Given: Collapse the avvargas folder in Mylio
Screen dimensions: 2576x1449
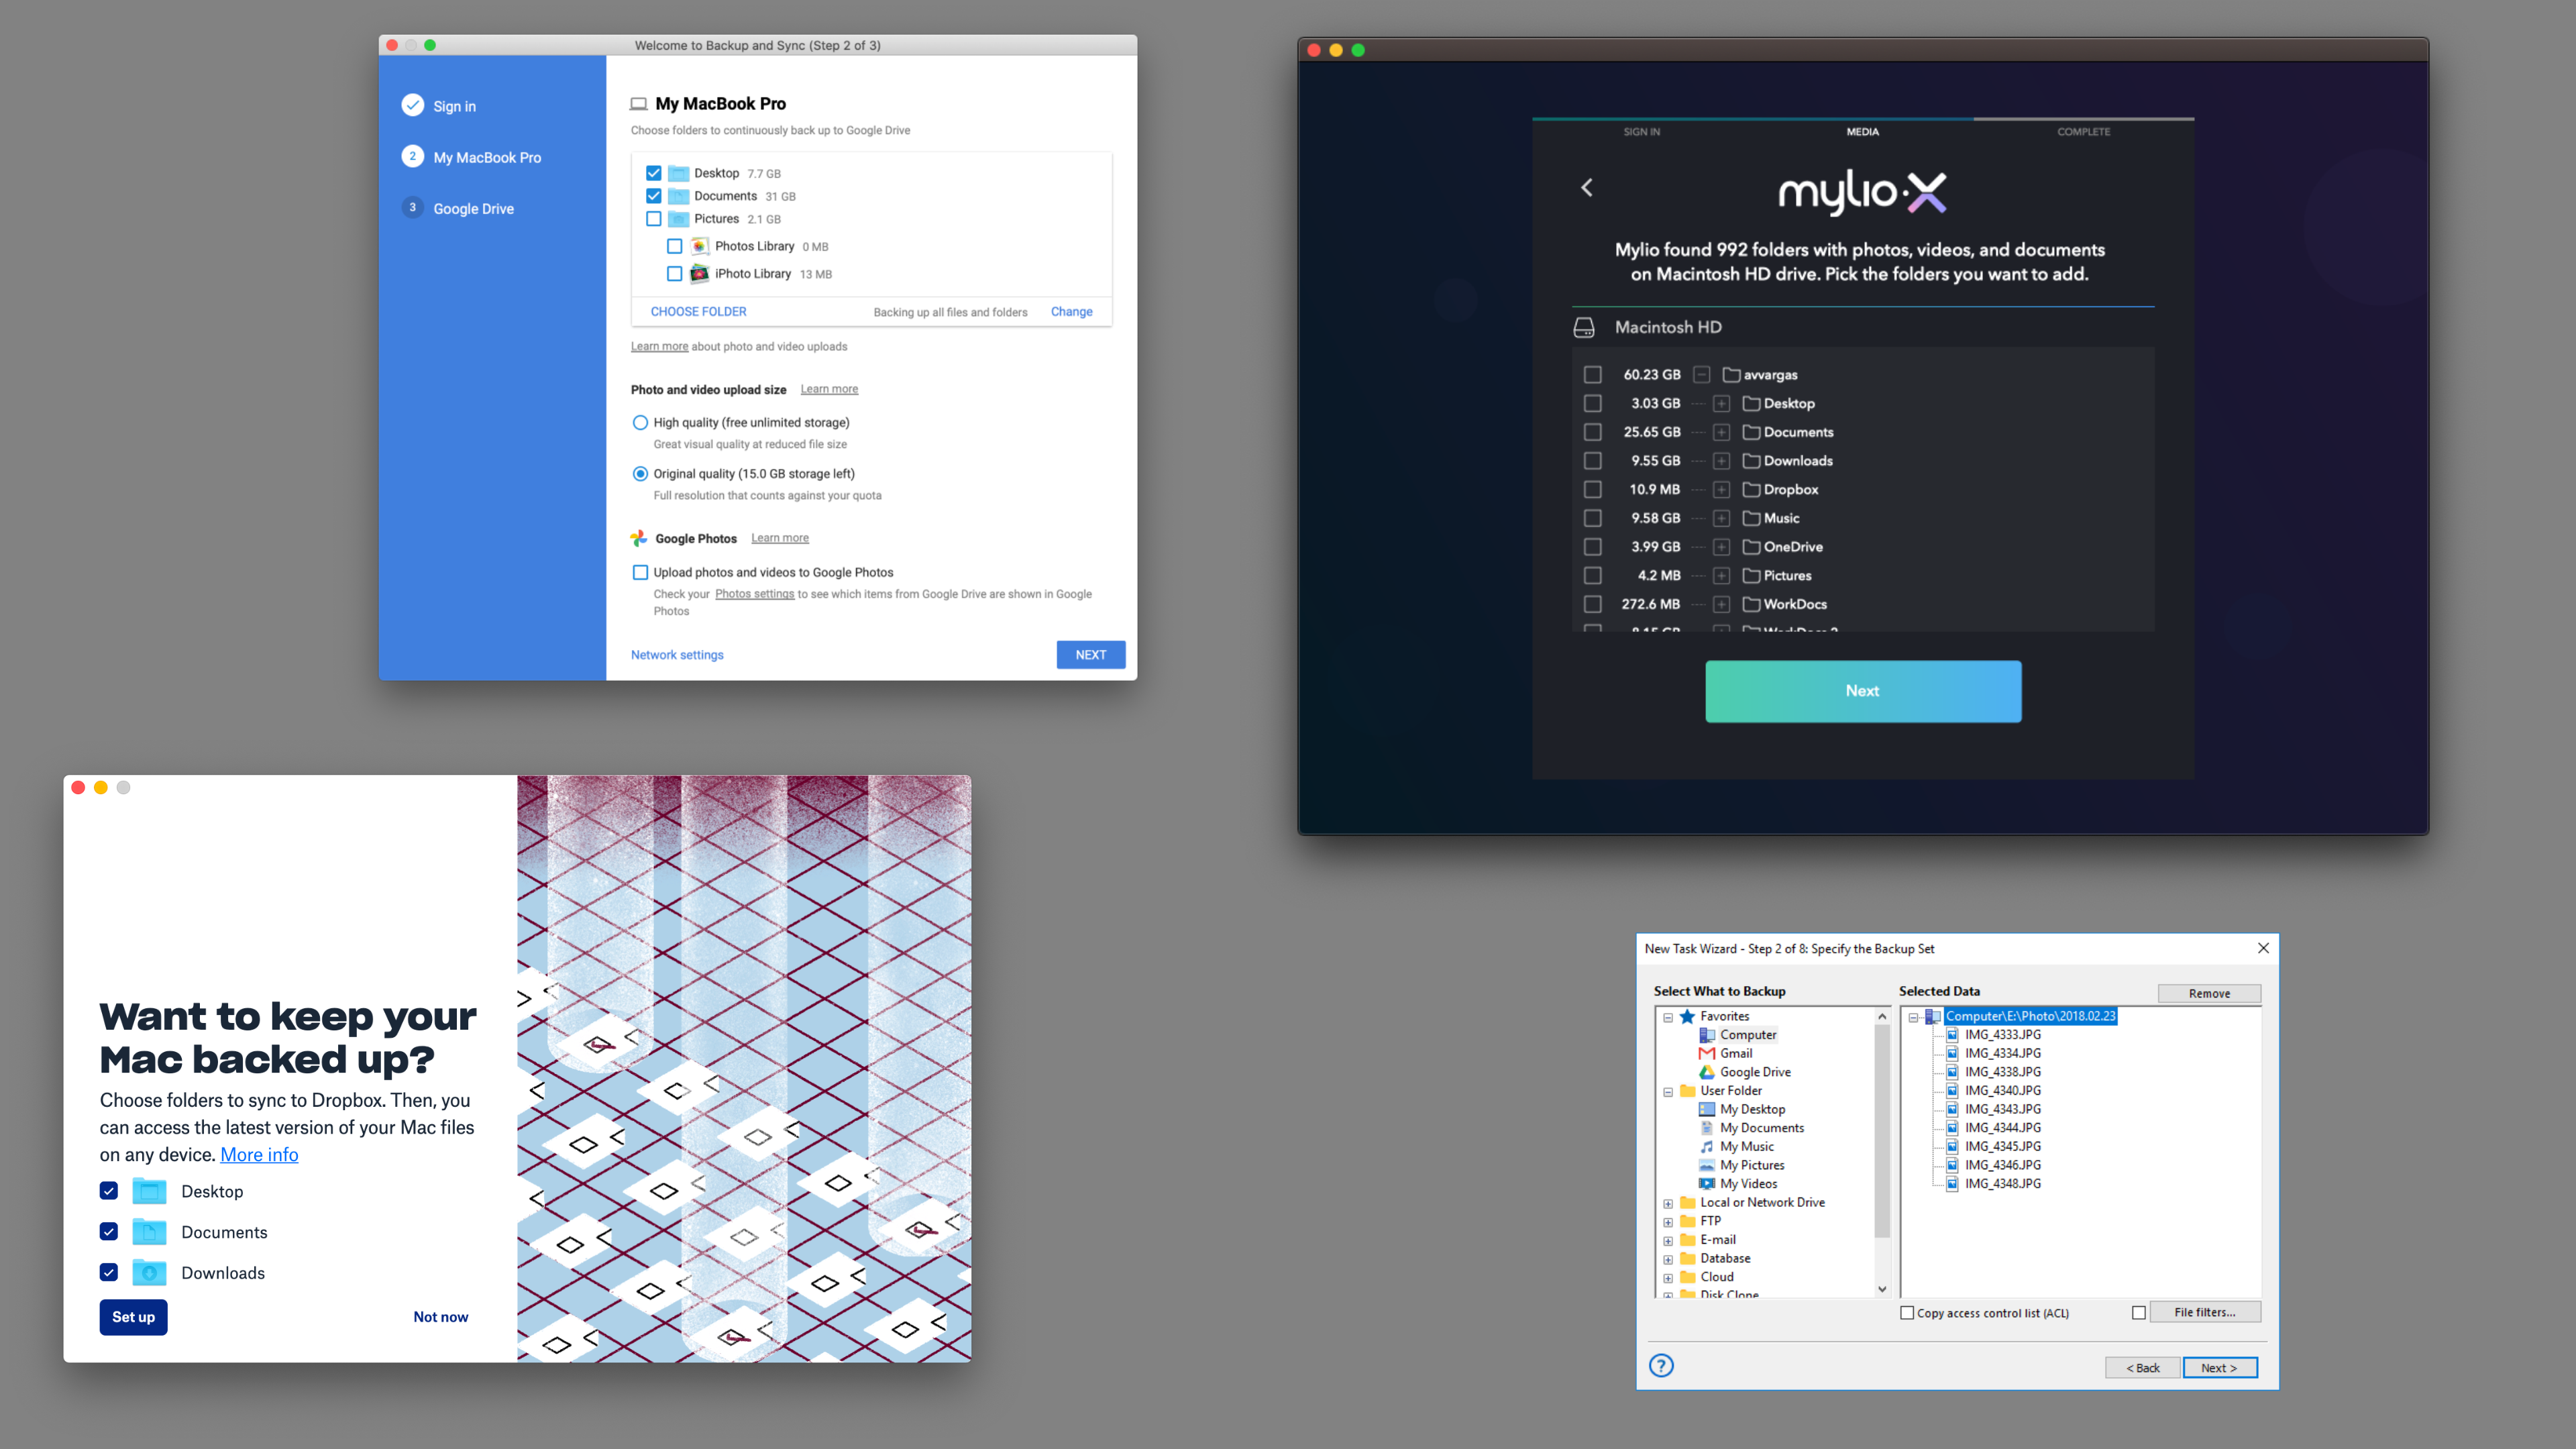Looking at the screenshot, I should [1701, 375].
